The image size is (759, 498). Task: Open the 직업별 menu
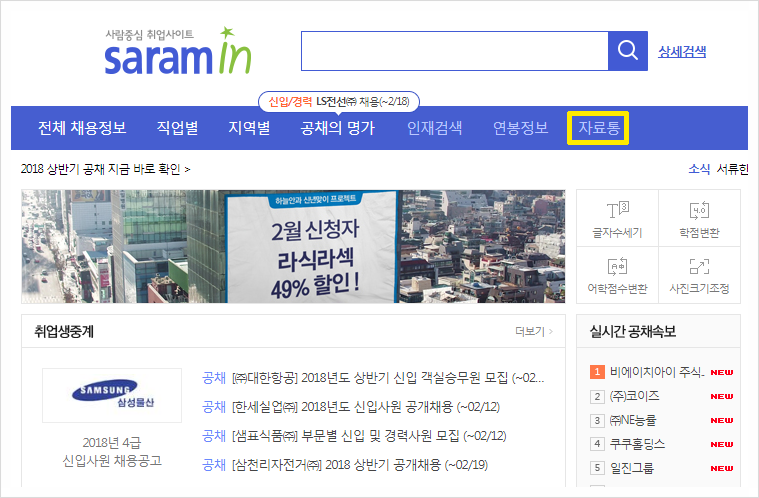[177, 128]
